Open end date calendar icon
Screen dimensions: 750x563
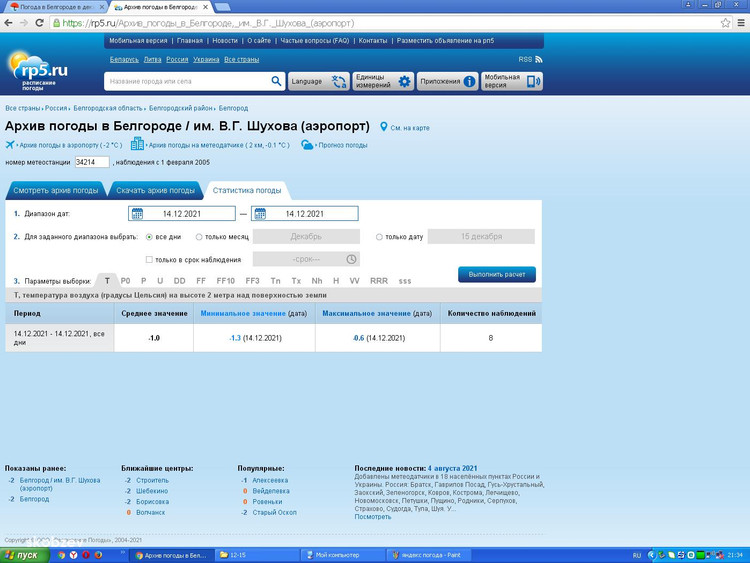tap(260, 213)
